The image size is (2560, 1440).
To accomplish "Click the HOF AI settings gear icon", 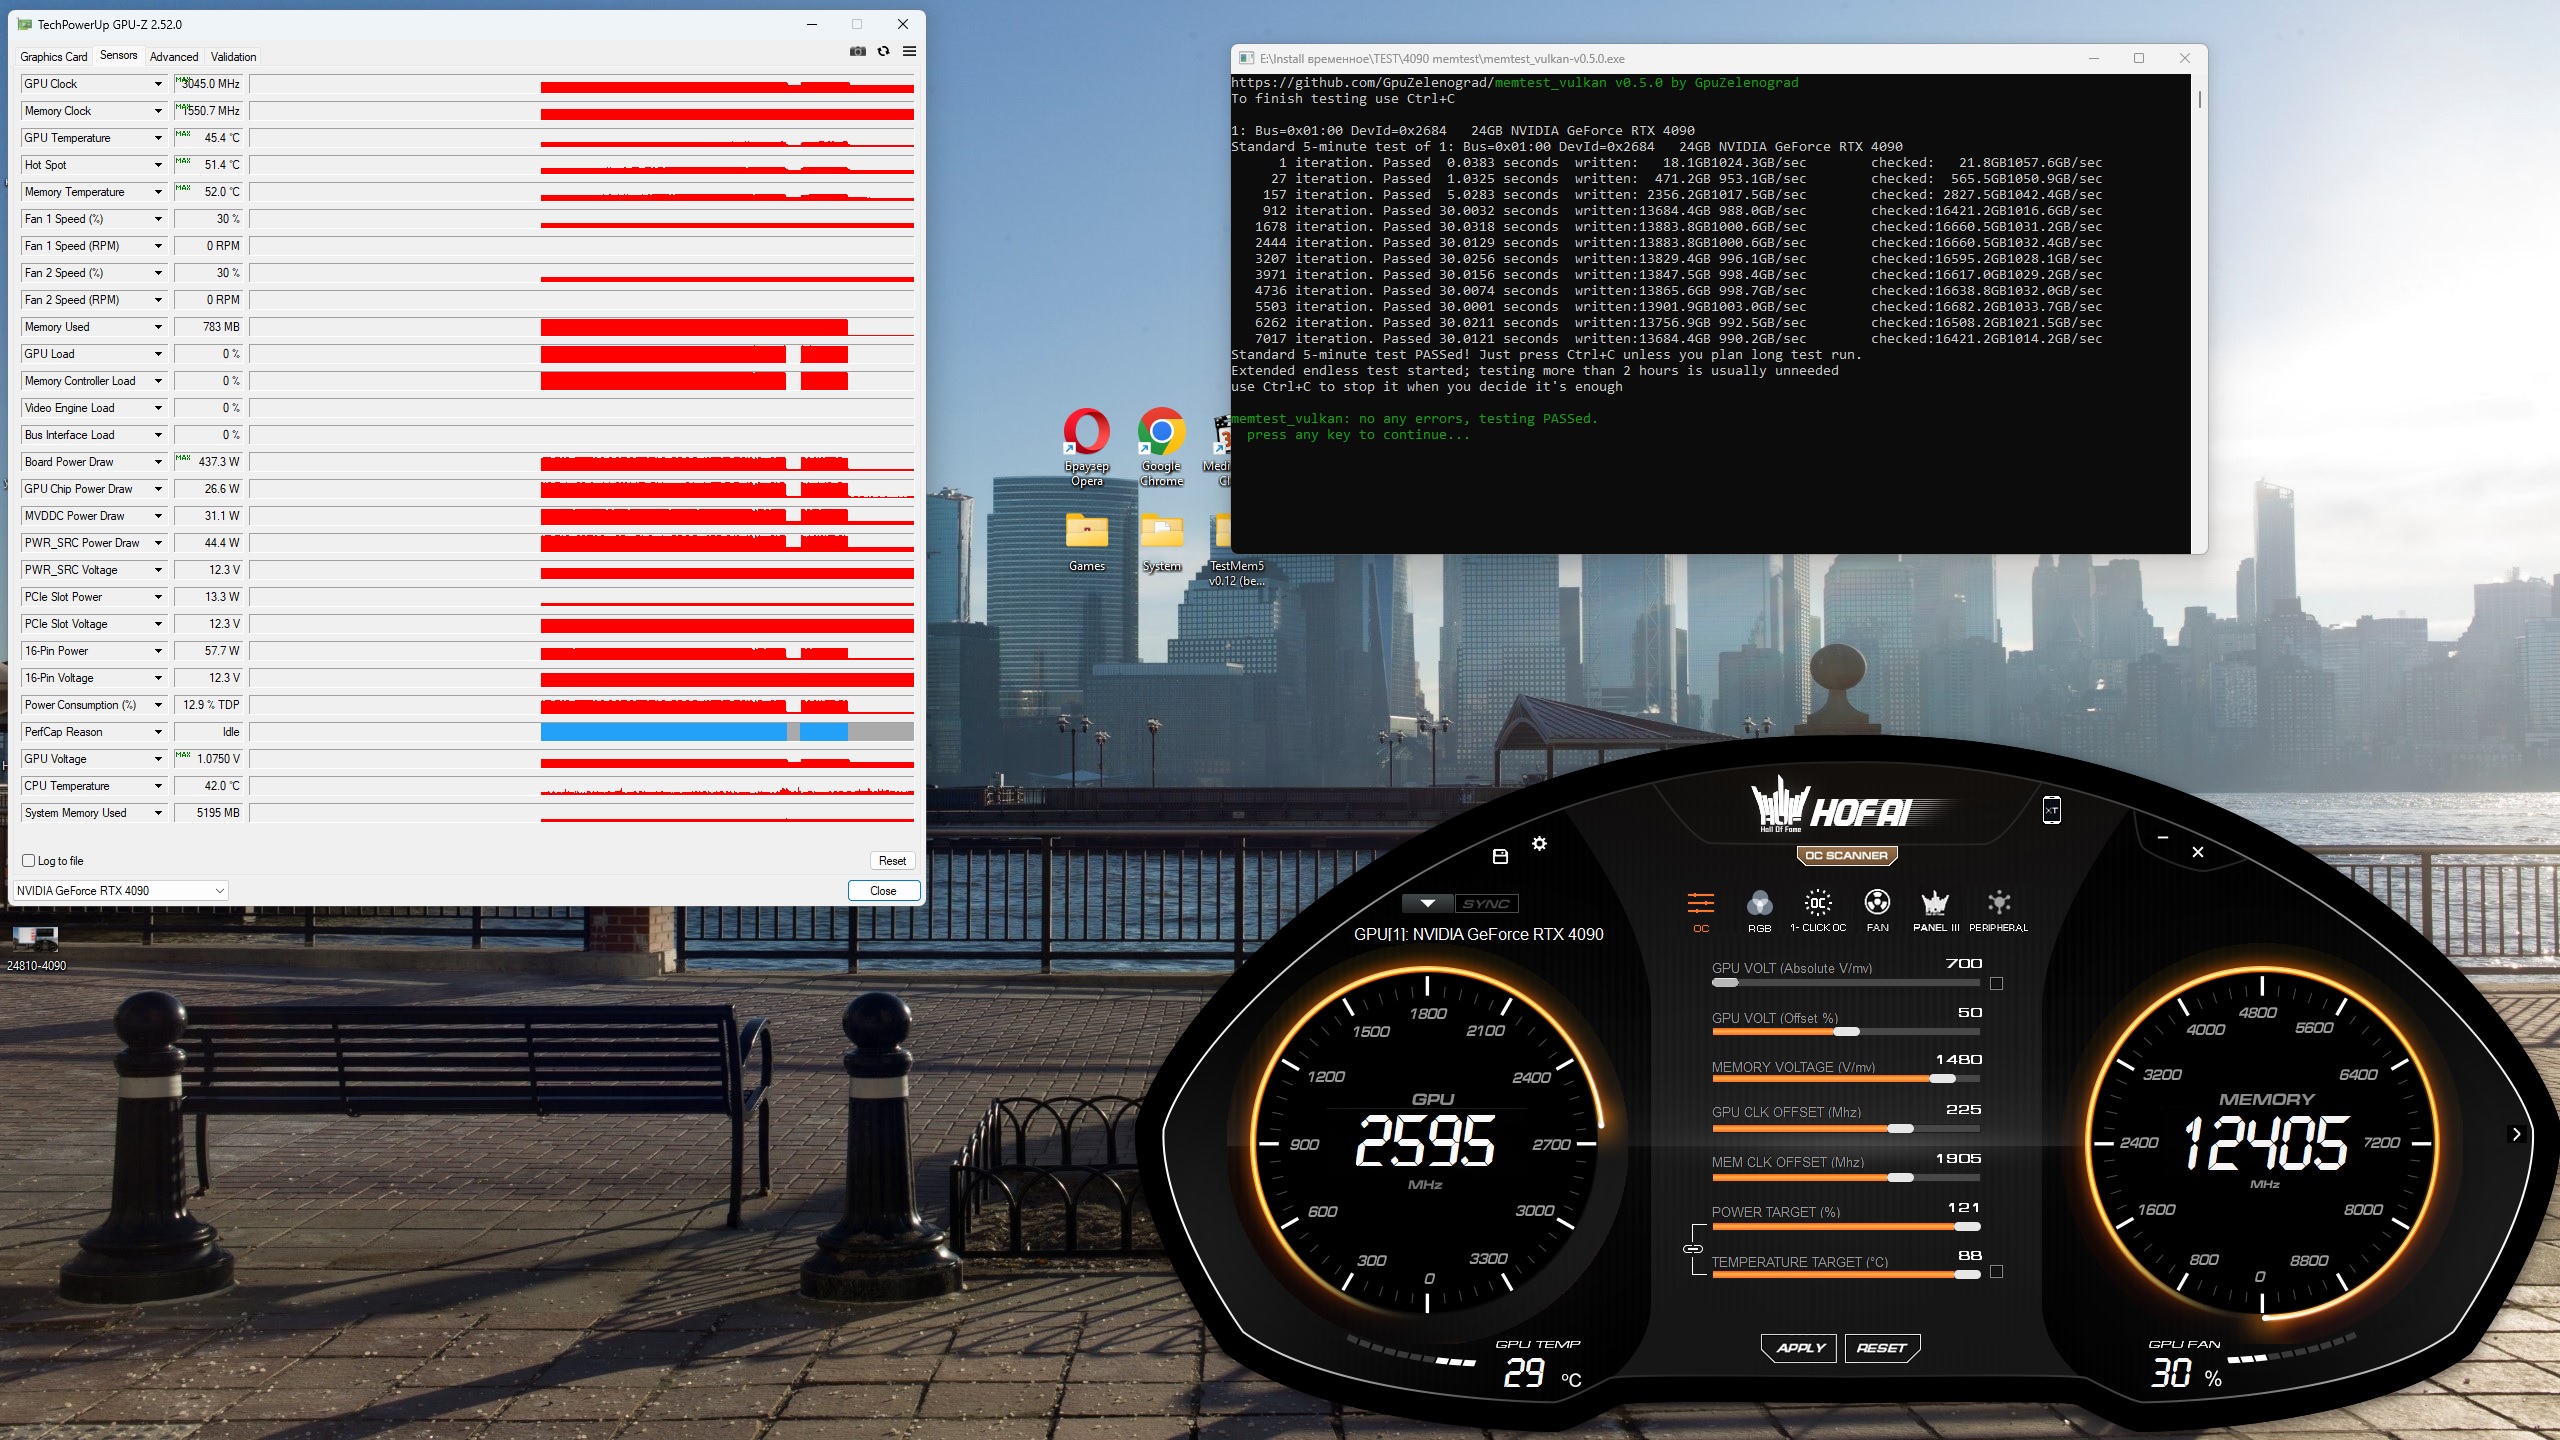I will pyautogui.click(x=1539, y=844).
